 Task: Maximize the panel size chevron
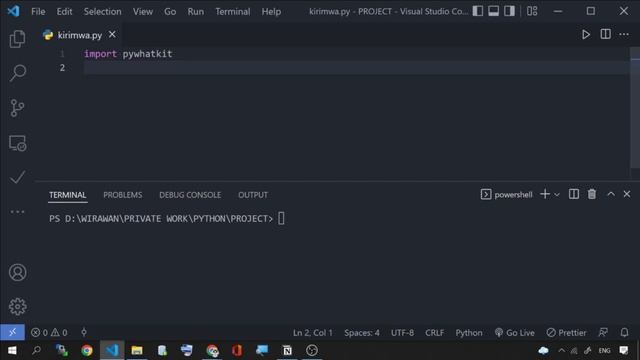tap(611, 194)
